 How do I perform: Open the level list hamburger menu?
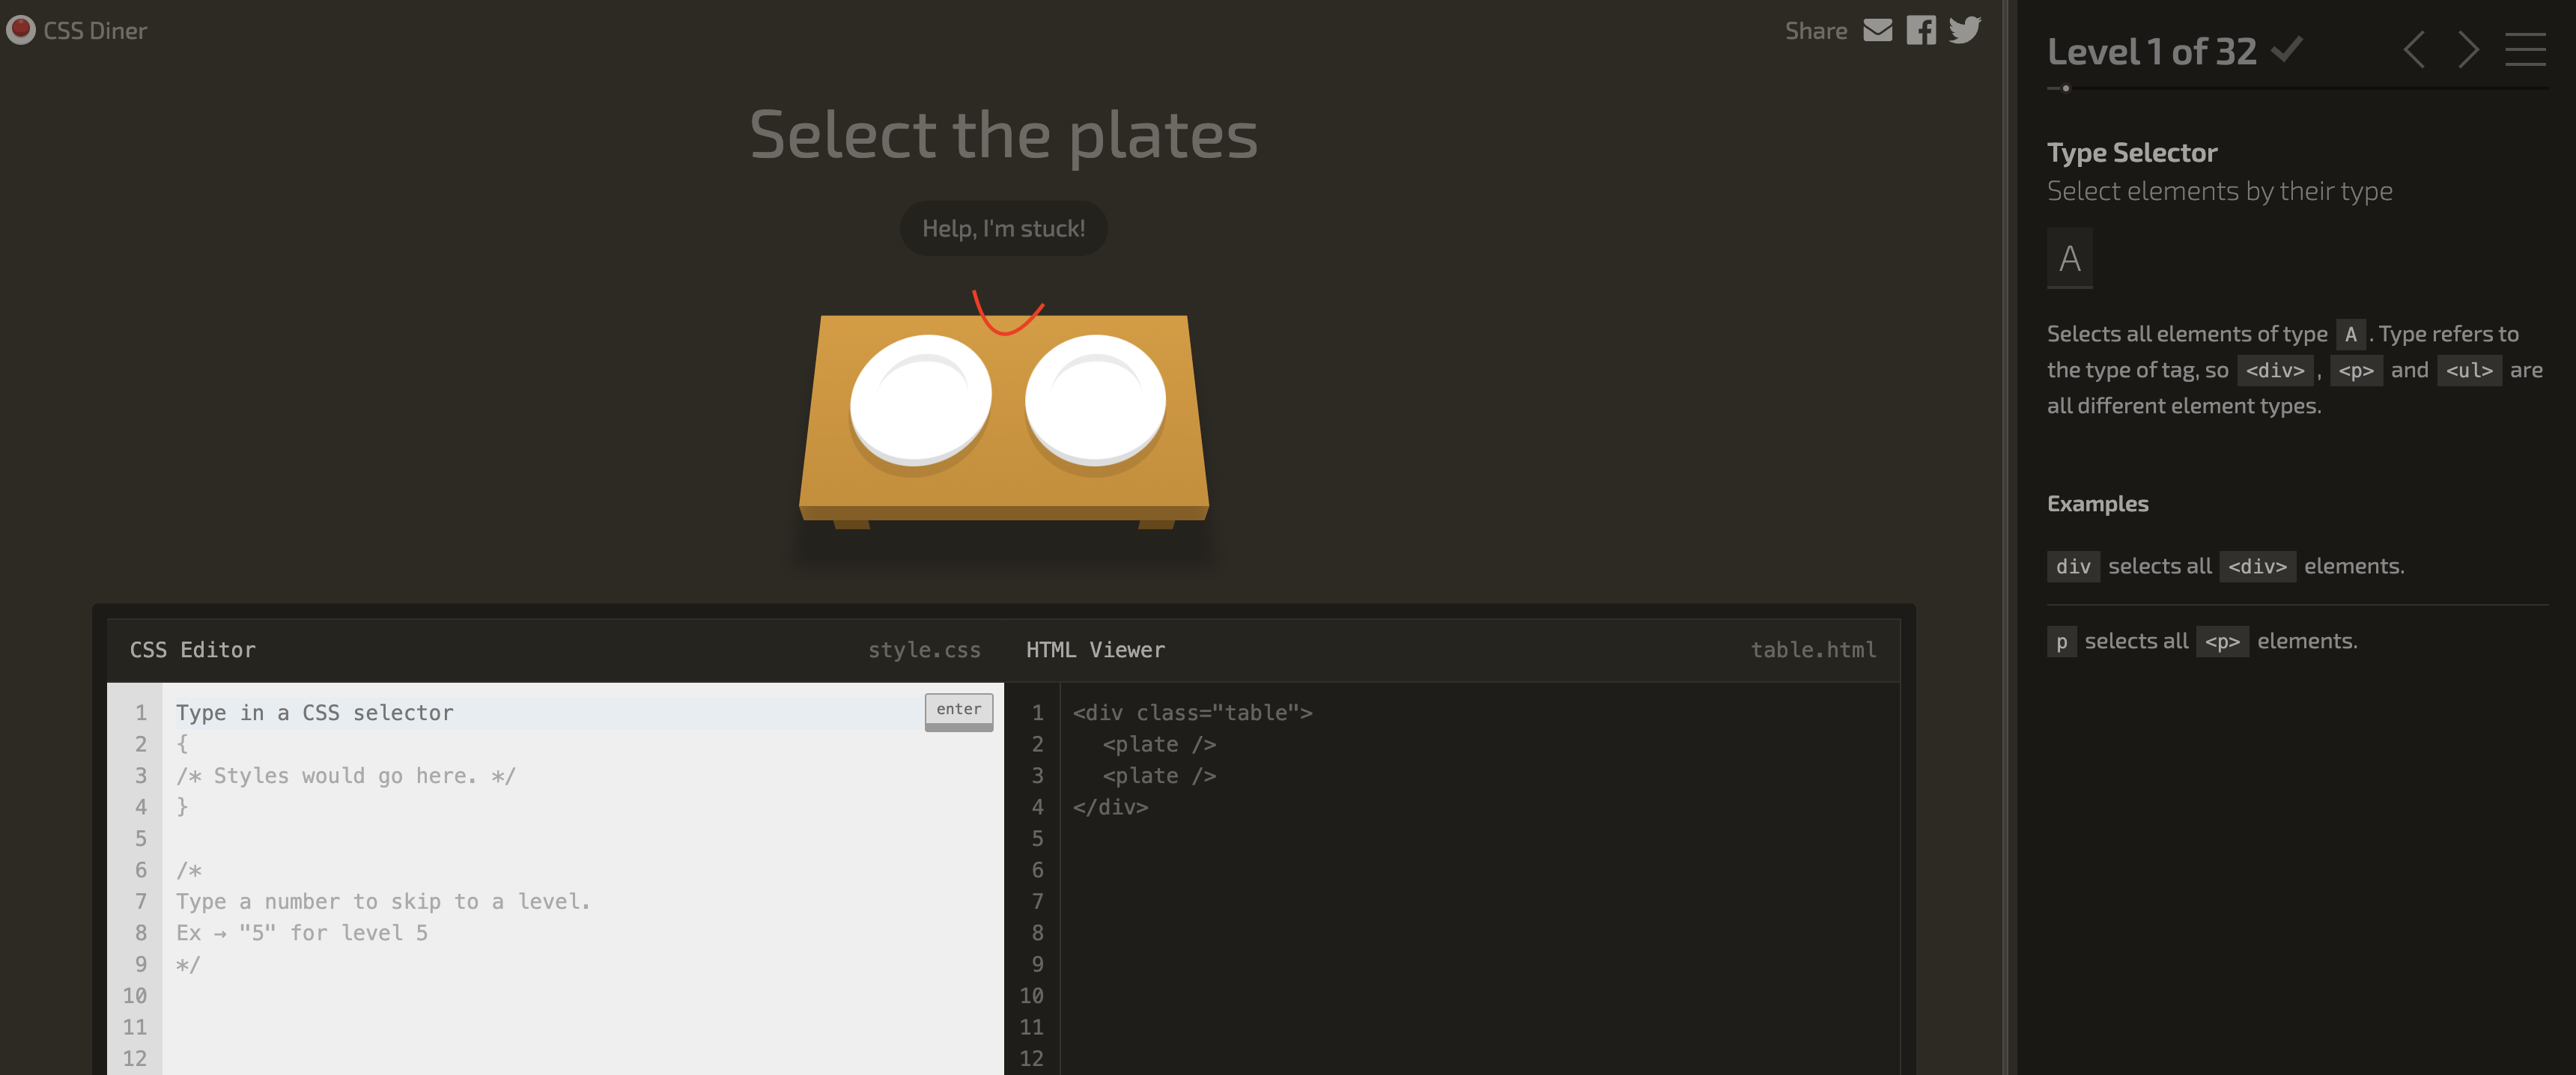pos(2525,50)
